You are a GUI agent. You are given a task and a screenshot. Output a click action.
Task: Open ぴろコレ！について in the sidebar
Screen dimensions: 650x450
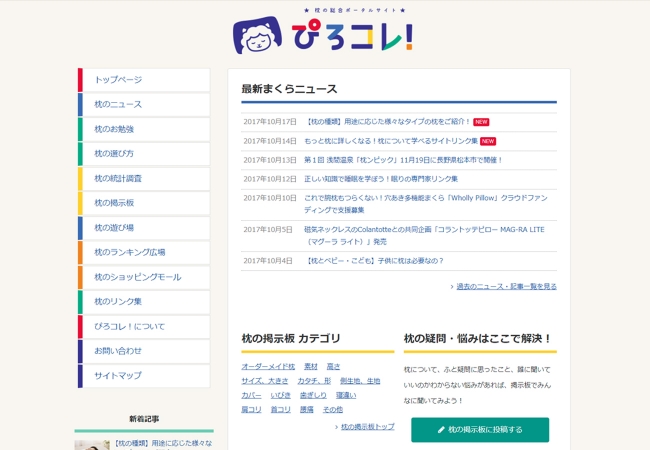tap(144, 327)
